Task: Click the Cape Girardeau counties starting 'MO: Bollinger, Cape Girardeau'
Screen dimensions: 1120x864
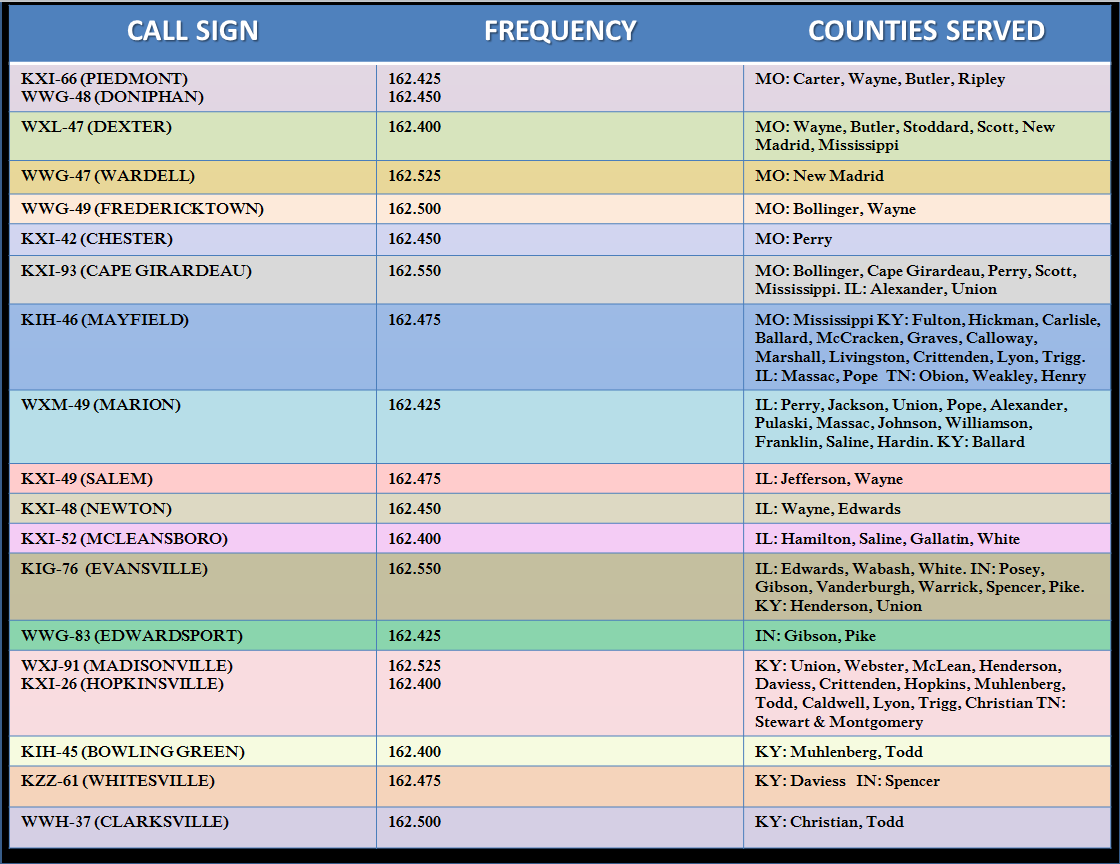Action: (916, 280)
